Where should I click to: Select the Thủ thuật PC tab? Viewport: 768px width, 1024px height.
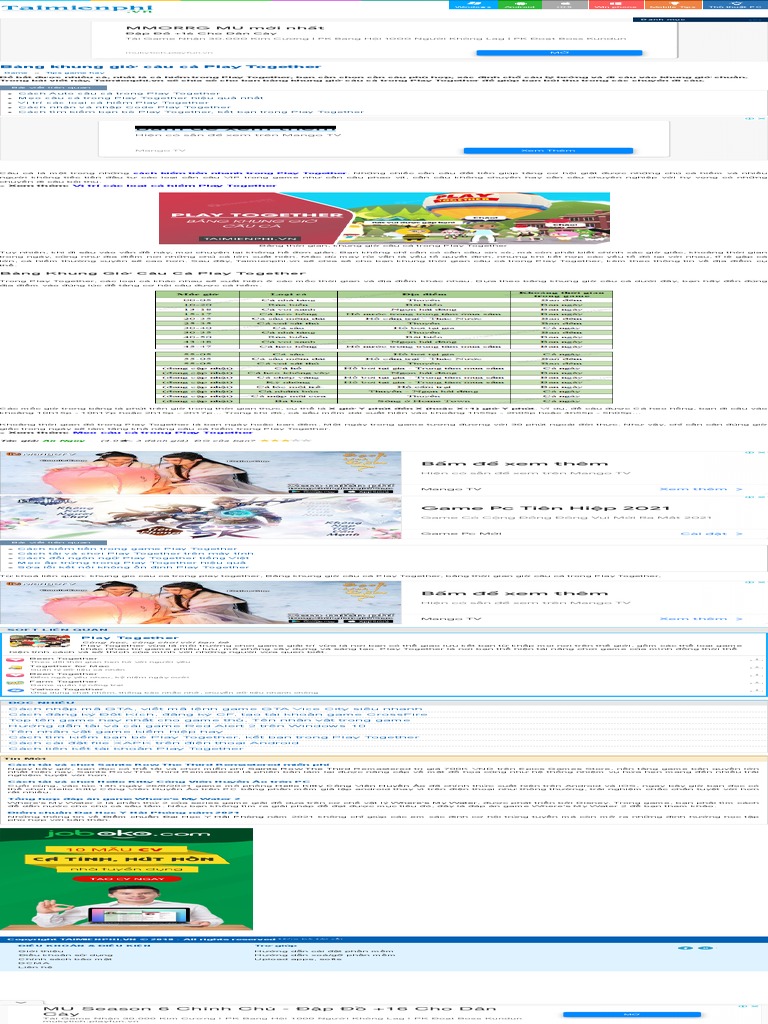click(735, 5)
